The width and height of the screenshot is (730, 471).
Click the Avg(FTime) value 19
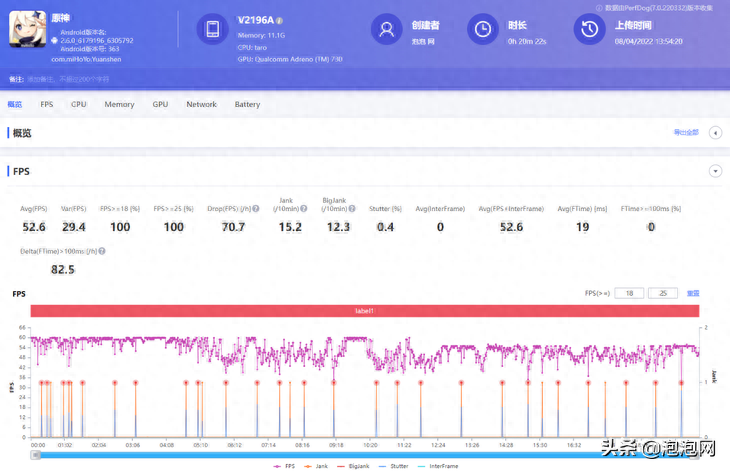582,227
